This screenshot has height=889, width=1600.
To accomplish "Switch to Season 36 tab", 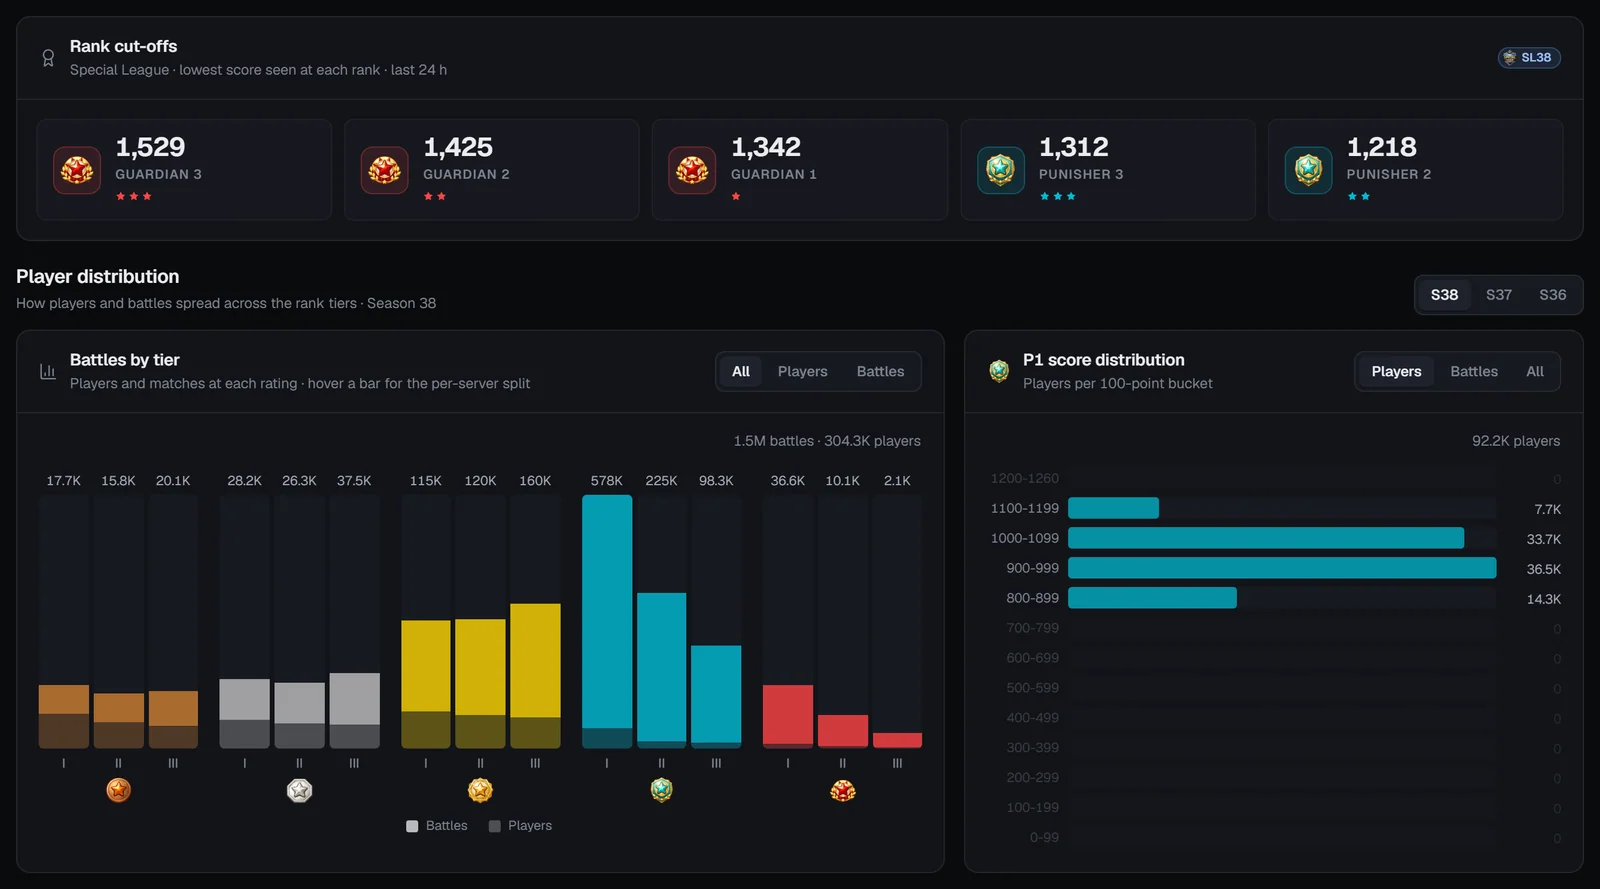I will (1553, 295).
